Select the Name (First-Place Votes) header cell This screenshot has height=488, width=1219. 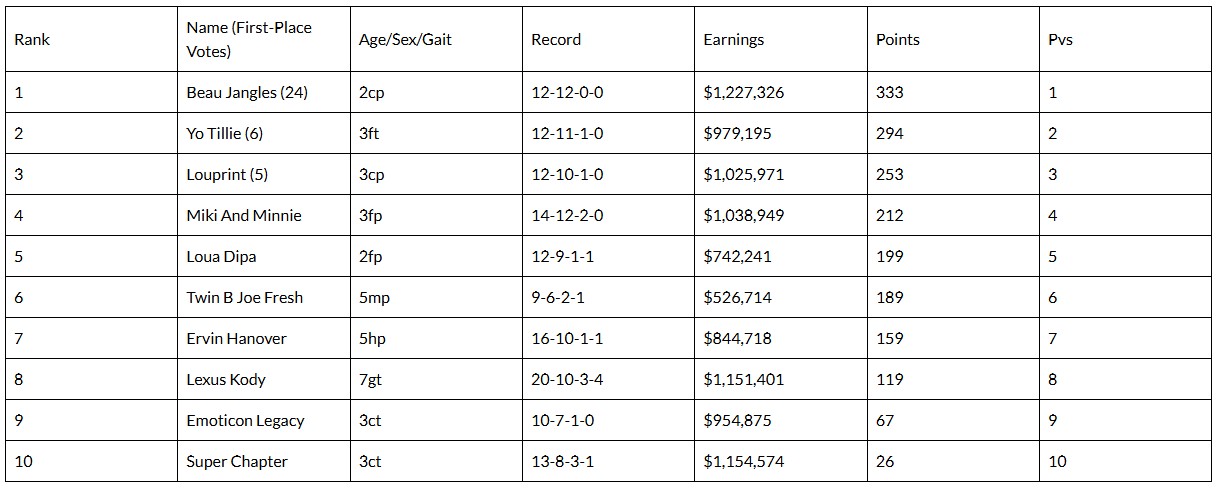point(249,40)
